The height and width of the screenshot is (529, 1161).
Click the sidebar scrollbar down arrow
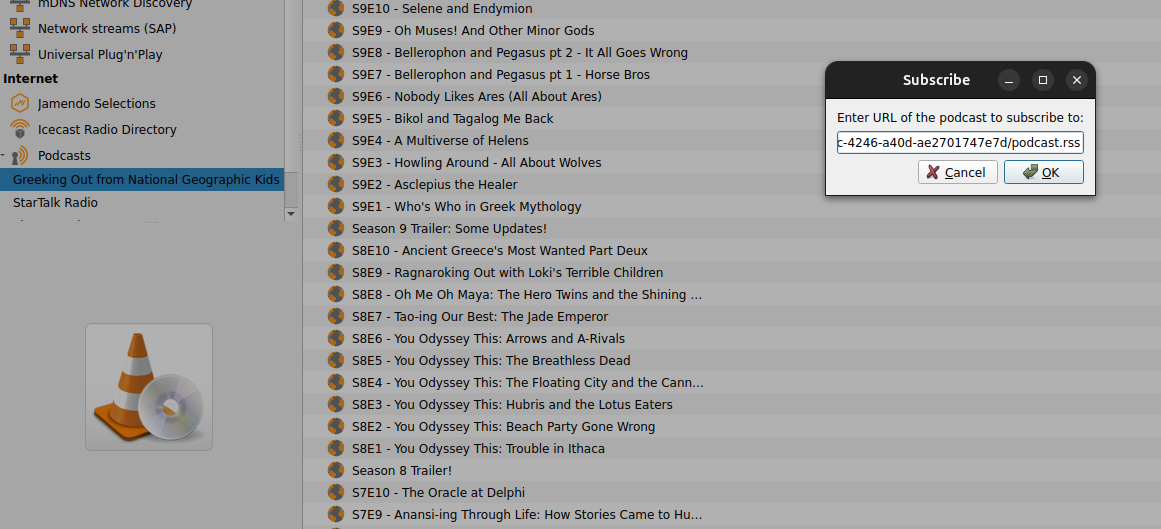(291, 213)
